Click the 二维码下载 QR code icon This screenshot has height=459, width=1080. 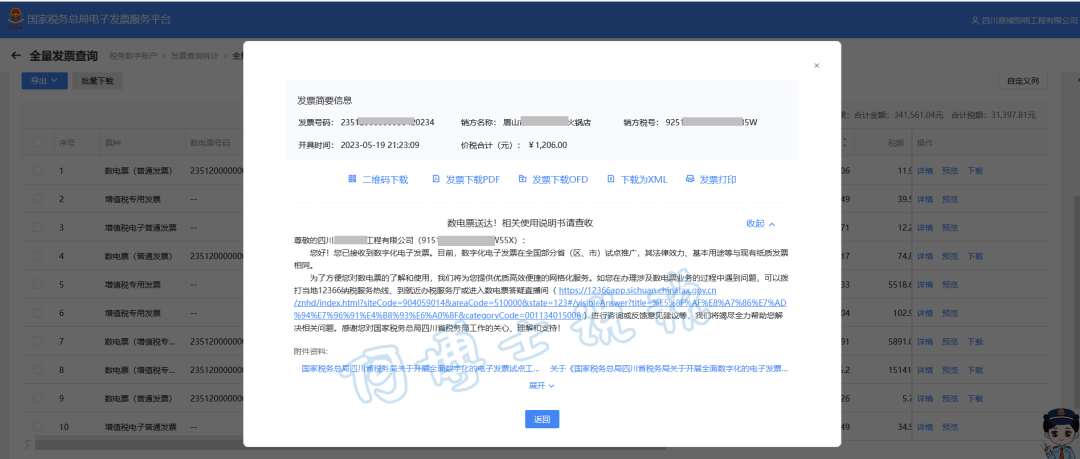(x=352, y=180)
